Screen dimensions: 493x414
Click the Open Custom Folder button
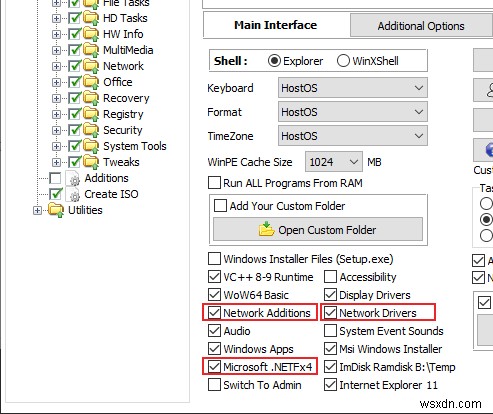[x=318, y=229]
